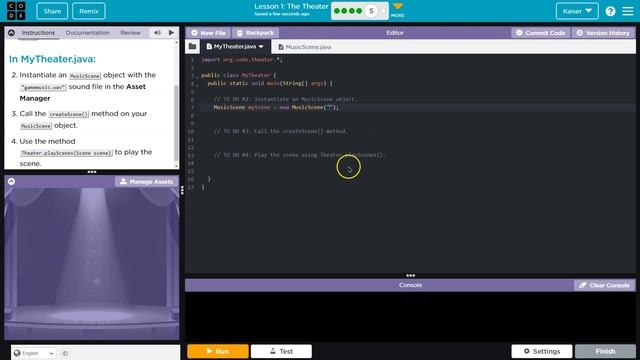The width and height of the screenshot is (640, 360).
Task: Select the first green level dot
Action: coord(337,11)
